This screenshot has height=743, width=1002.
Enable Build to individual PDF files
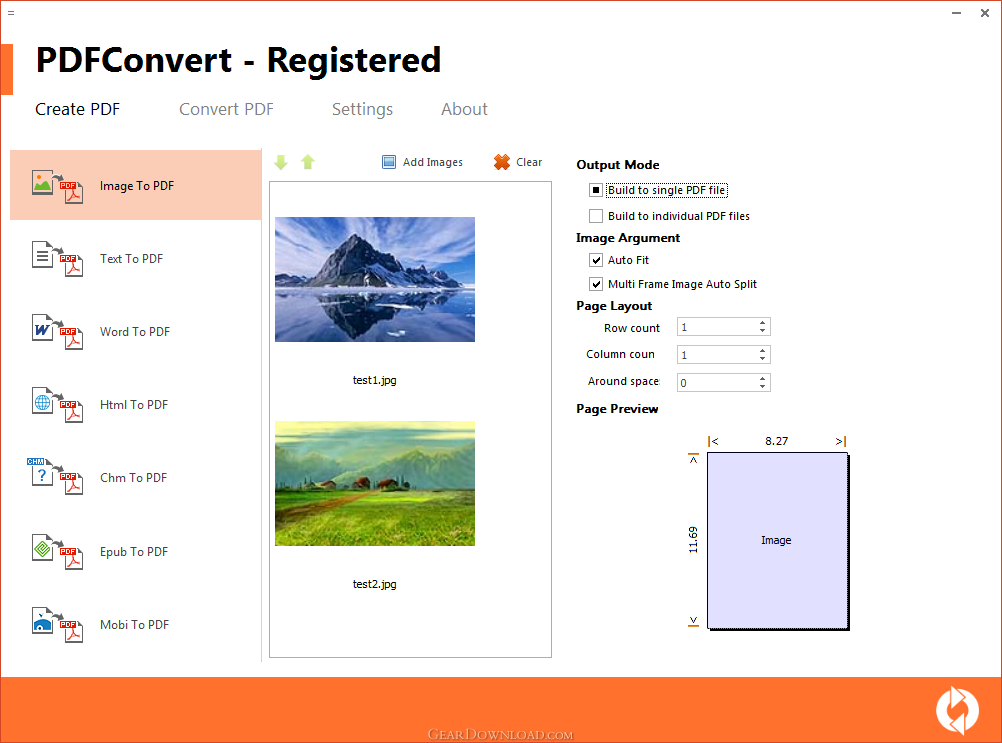coord(596,216)
